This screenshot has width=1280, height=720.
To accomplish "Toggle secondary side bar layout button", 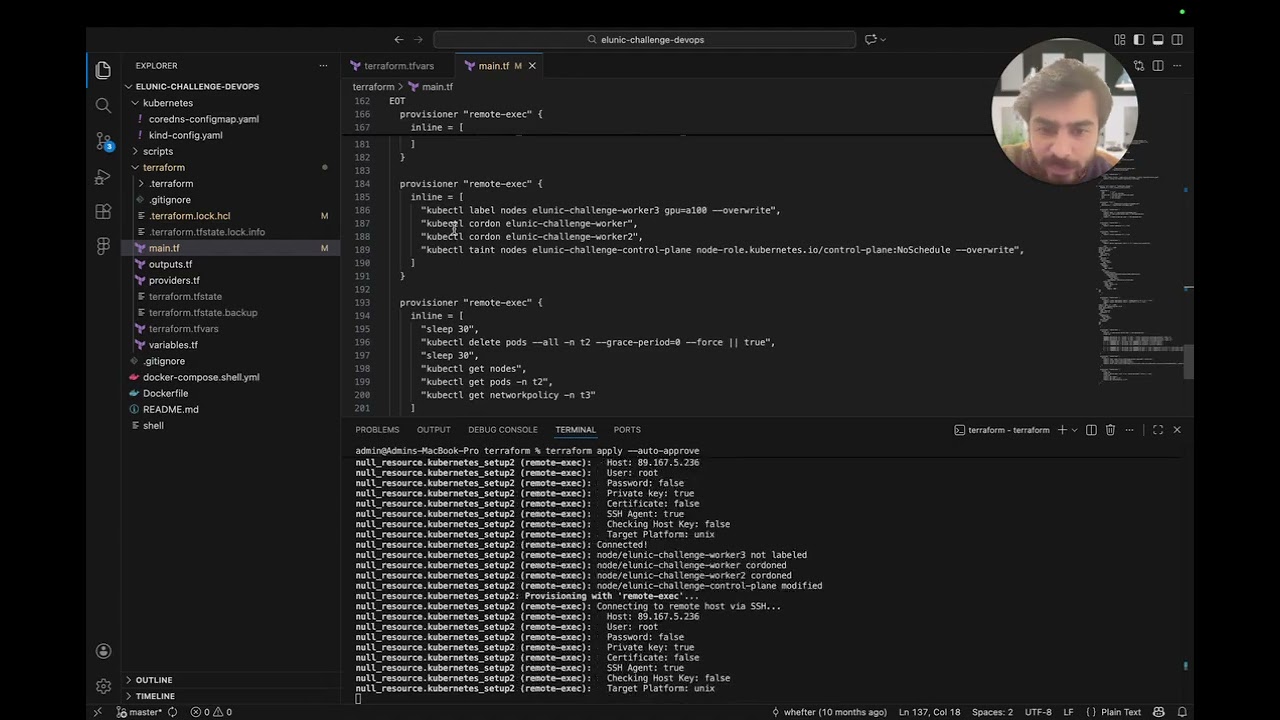I will click(x=1177, y=39).
